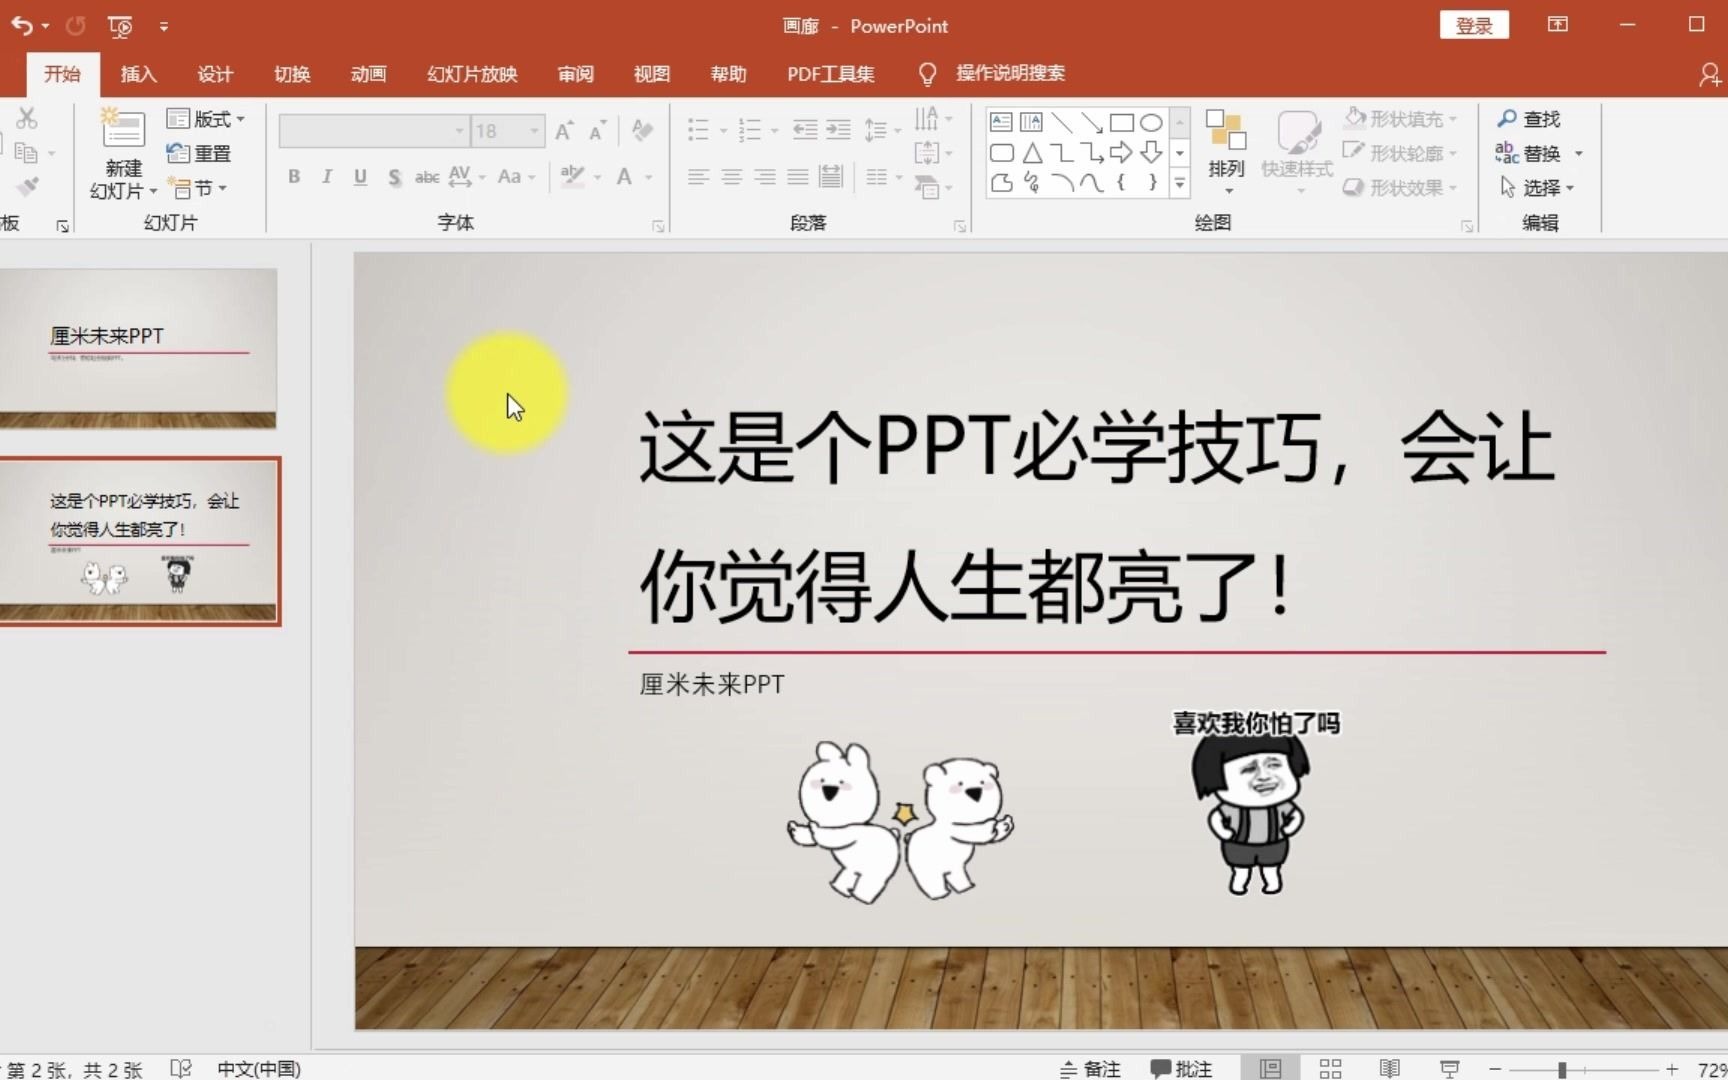Select the Right Arrow shape in gallery
The image size is (1728, 1080).
(1121, 153)
